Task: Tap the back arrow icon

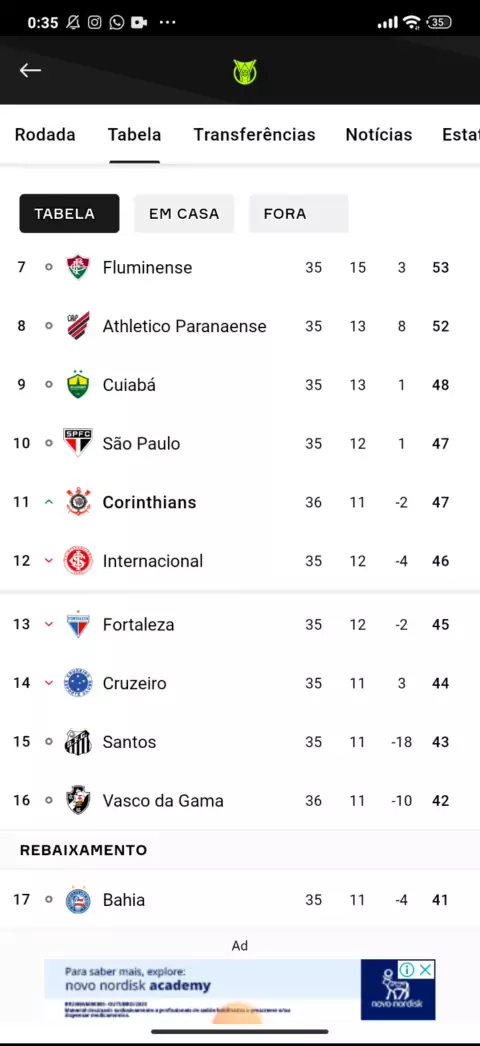Action: pos(30,70)
